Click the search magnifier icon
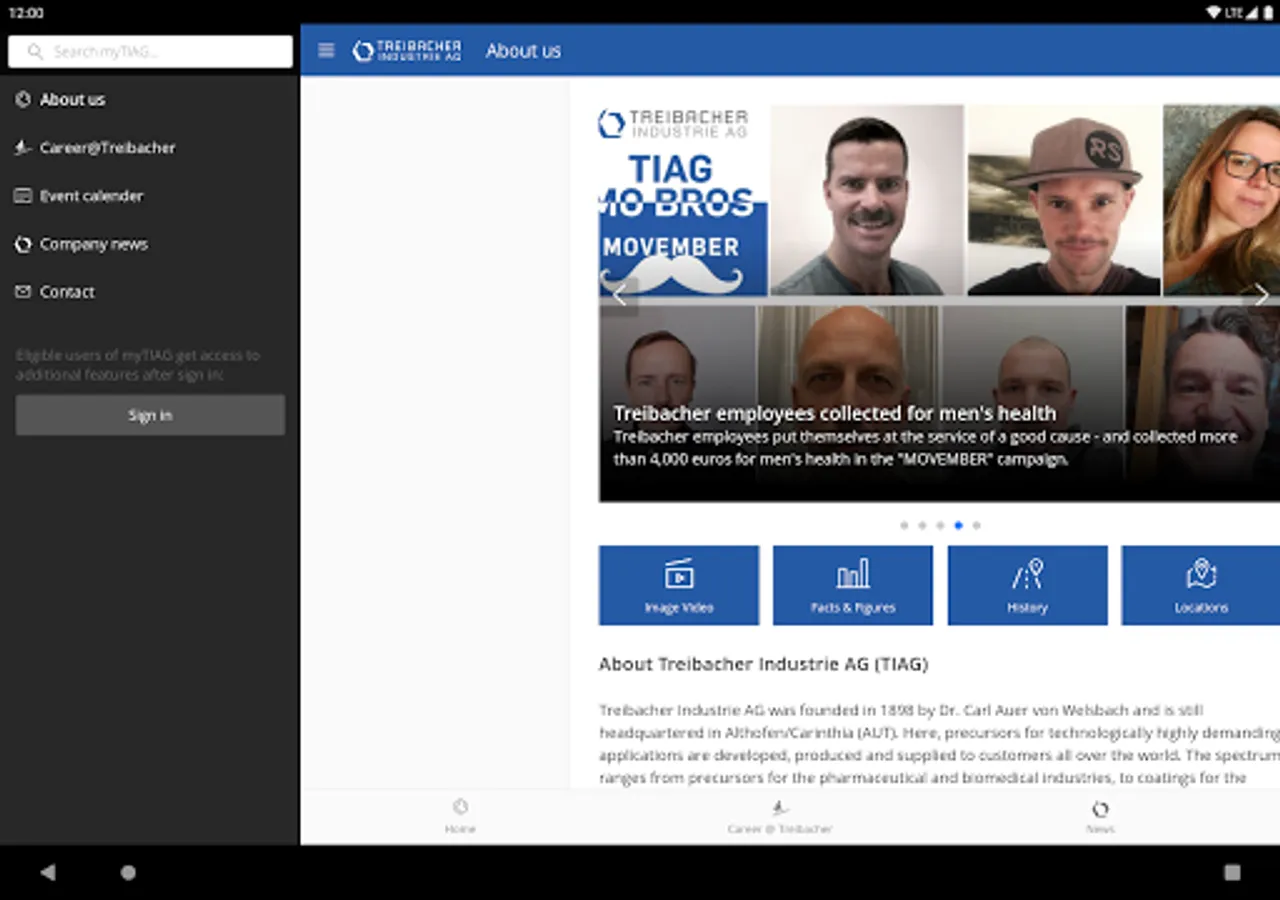Image resolution: width=1280 pixels, height=900 pixels. point(36,51)
